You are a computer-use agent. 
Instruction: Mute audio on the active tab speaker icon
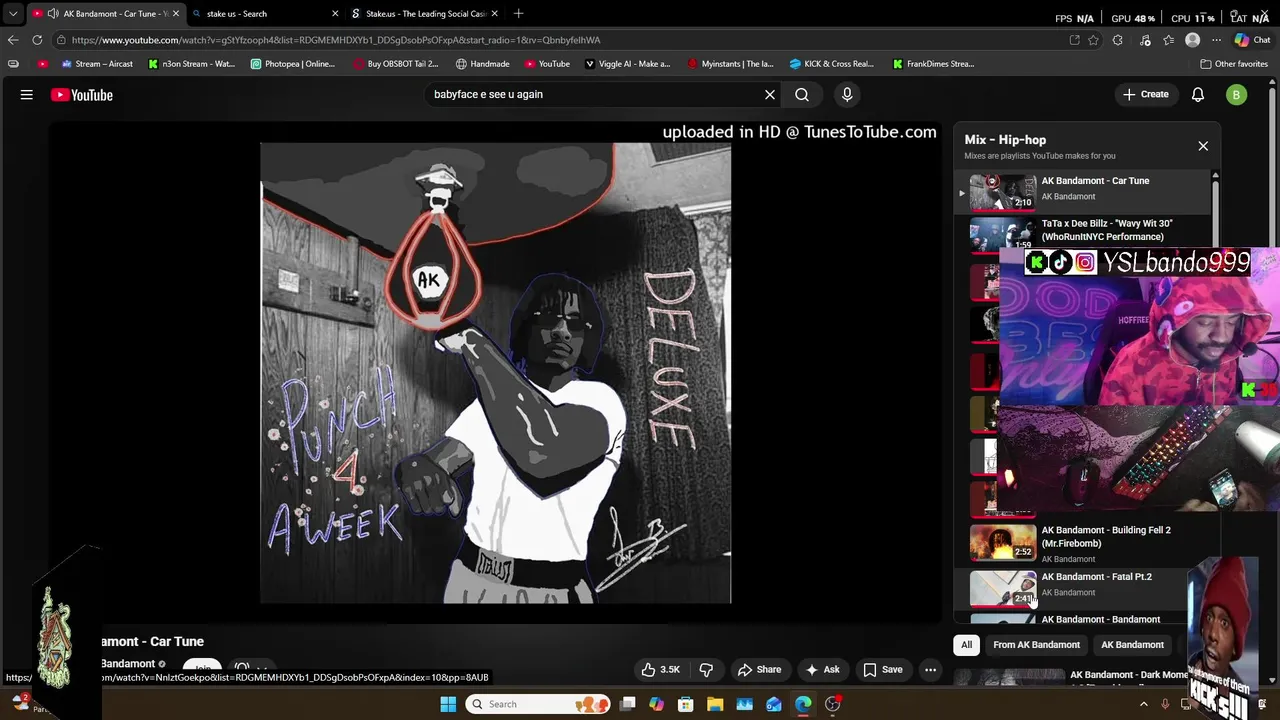pyautogui.click(x=53, y=14)
